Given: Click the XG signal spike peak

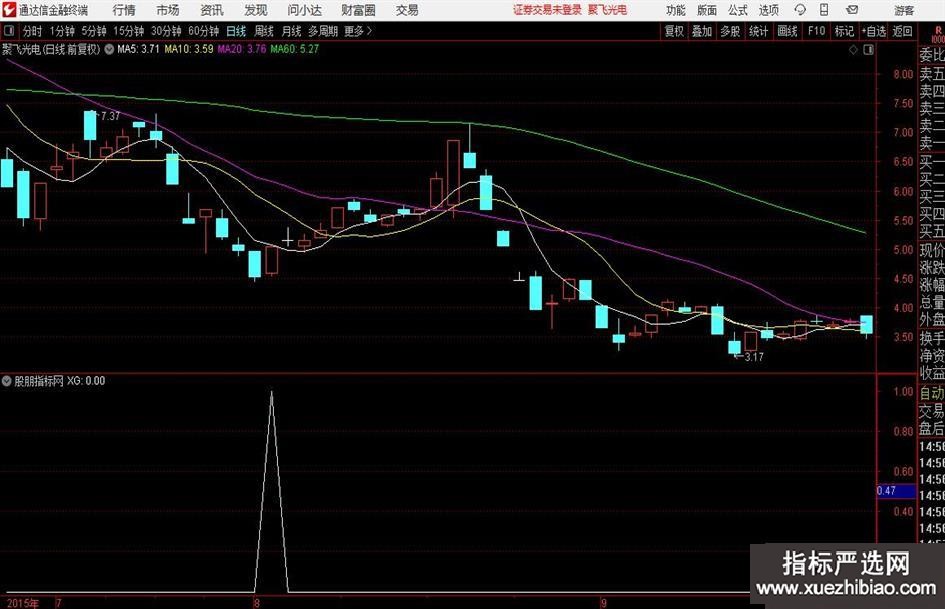Looking at the screenshot, I should point(272,393).
